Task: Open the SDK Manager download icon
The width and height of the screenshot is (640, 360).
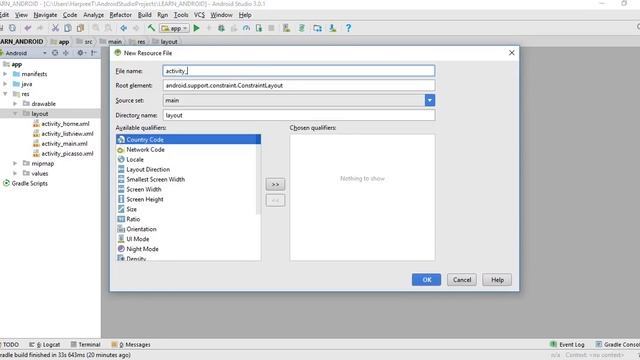Action: point(333,28)
